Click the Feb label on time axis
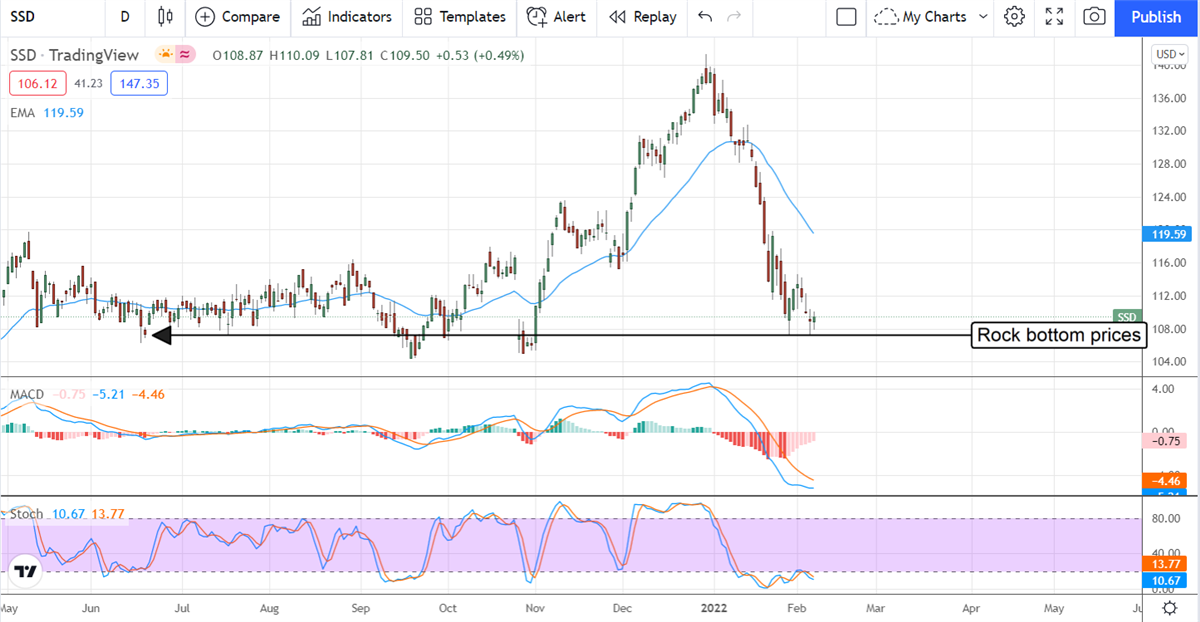Screen dimensions: 1200x622 [x=796, y=607]
